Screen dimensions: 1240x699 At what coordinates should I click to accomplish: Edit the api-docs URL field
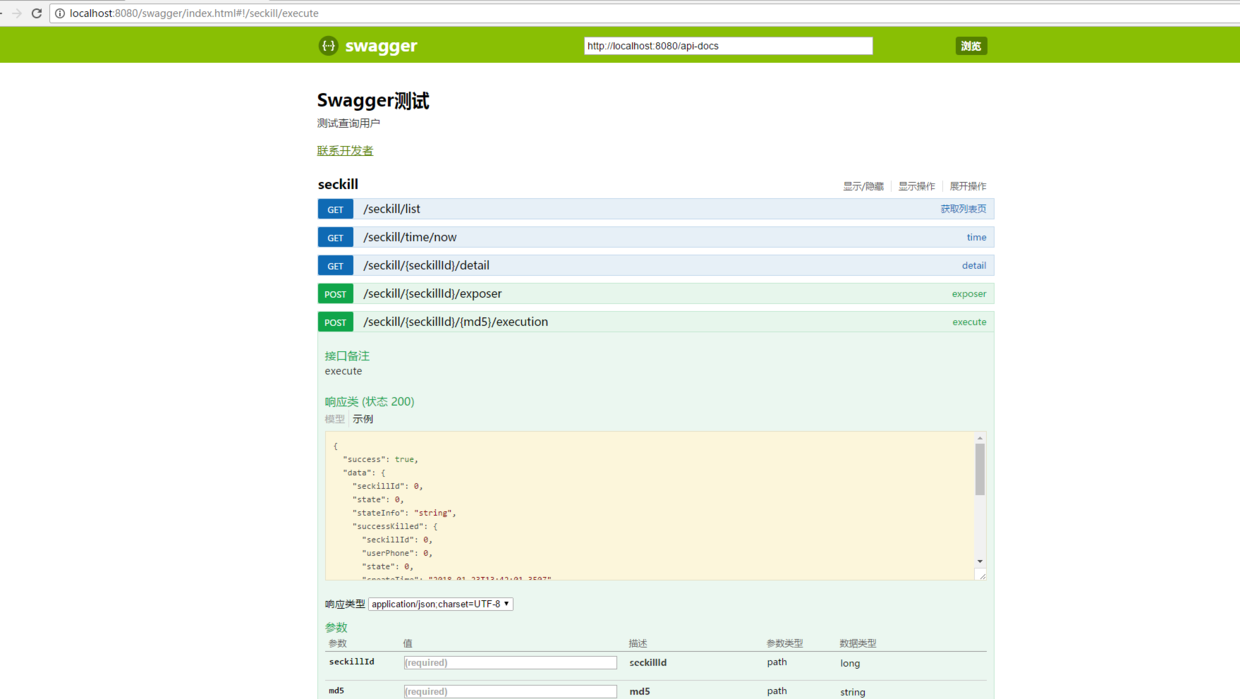coord(728,46)
